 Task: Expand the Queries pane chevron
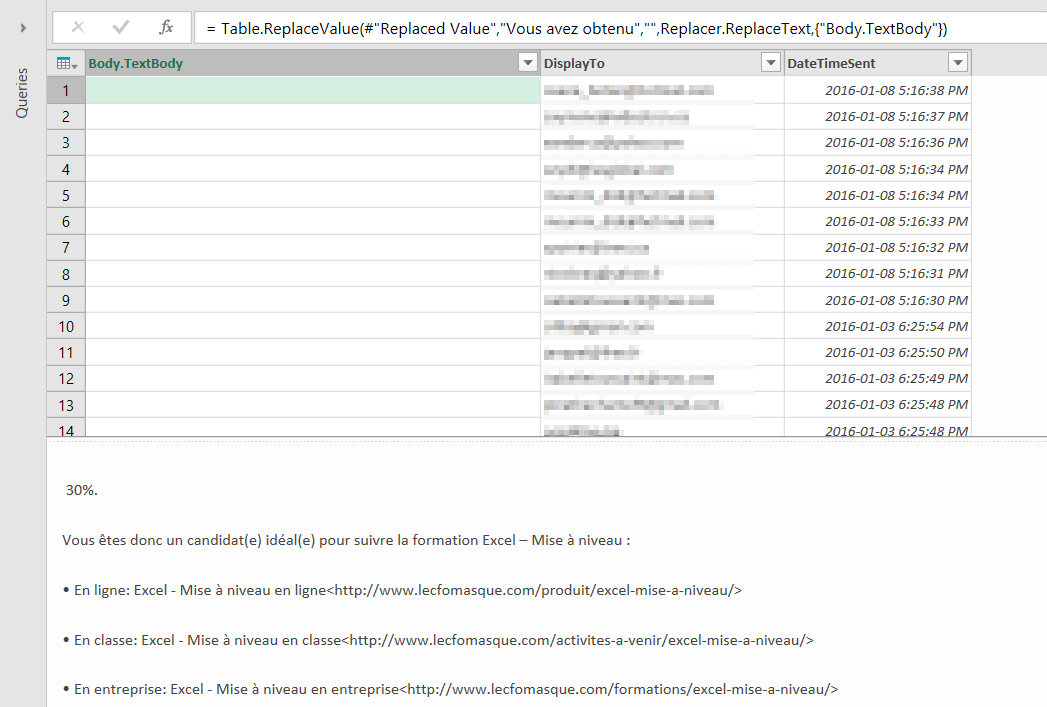click(x=22, y=28)
